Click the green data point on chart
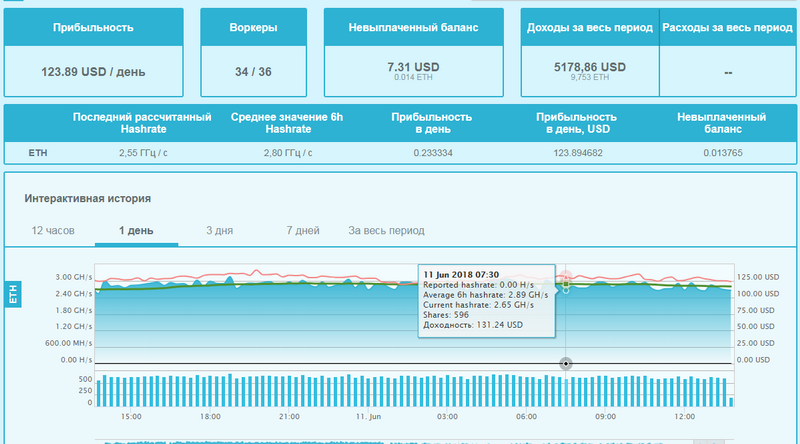 pyautogui.click(x=565, y=284)
